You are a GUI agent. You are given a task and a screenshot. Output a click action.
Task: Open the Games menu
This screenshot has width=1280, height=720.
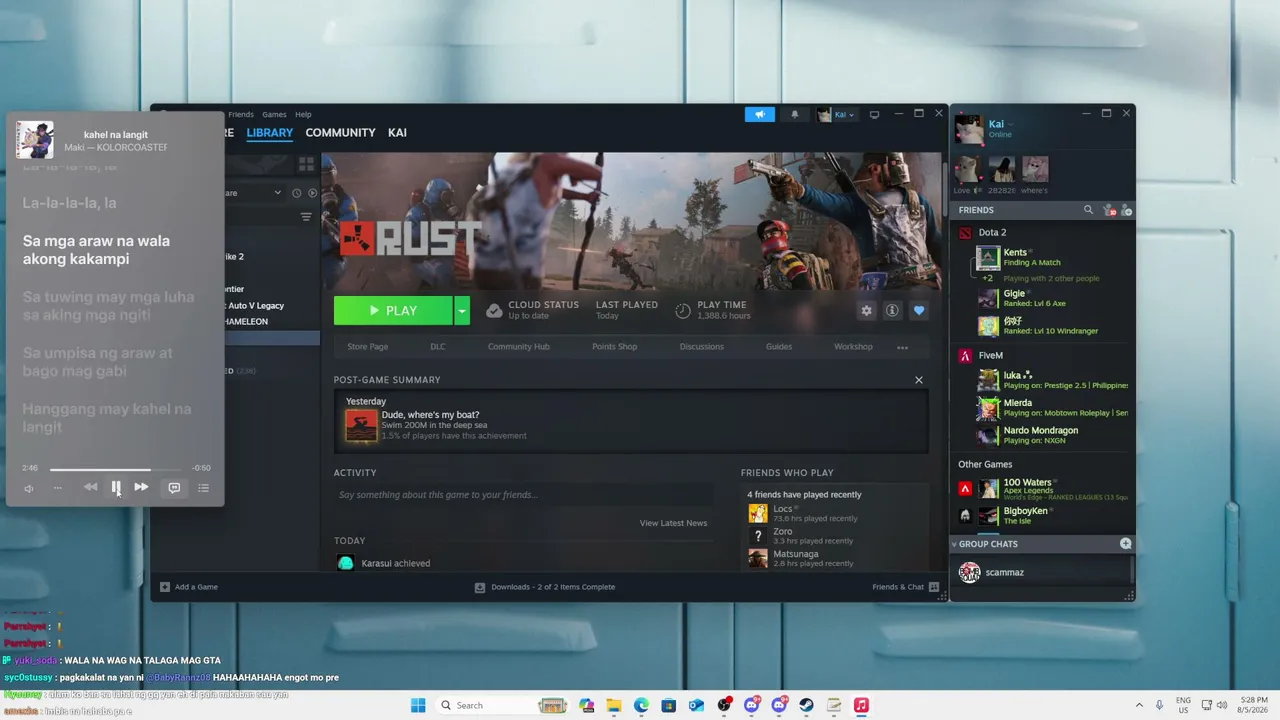(x=274, y=114)
